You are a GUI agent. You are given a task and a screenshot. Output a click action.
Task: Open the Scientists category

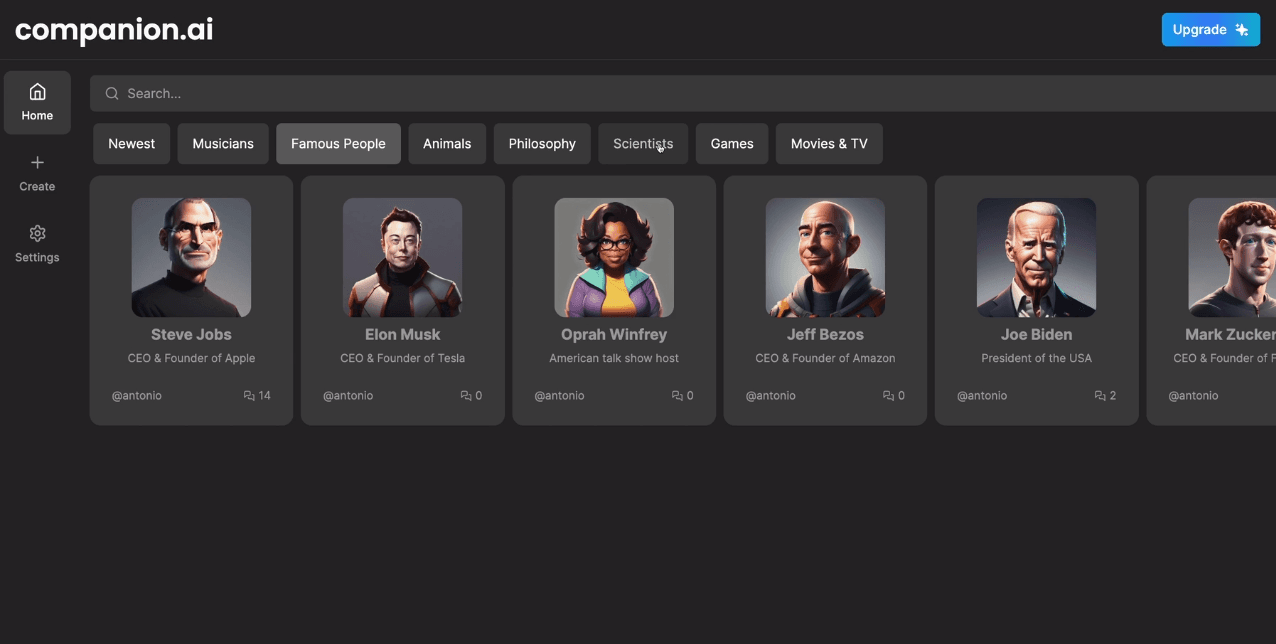click(x=643, y=144)
